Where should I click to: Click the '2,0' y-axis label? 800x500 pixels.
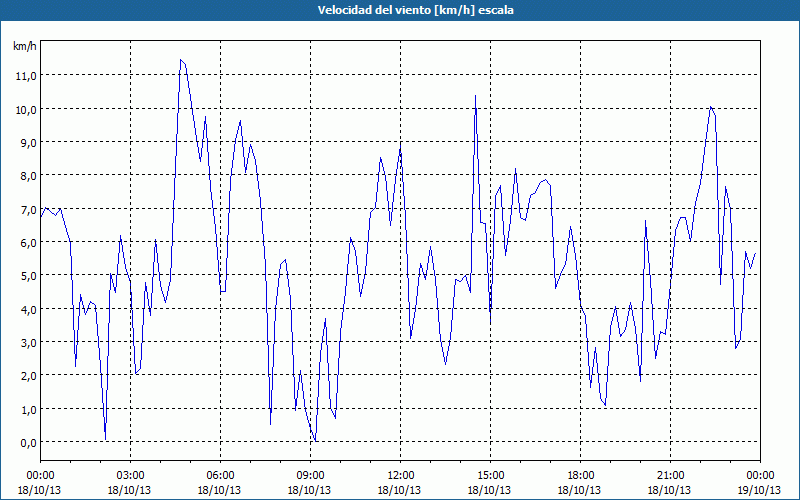pyautogui.click(x=29, y=376)
